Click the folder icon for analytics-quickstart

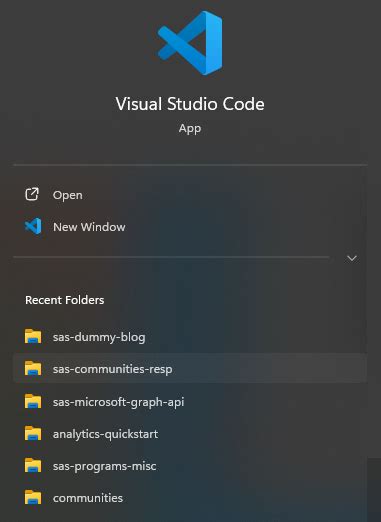click(x=33, y=433)
